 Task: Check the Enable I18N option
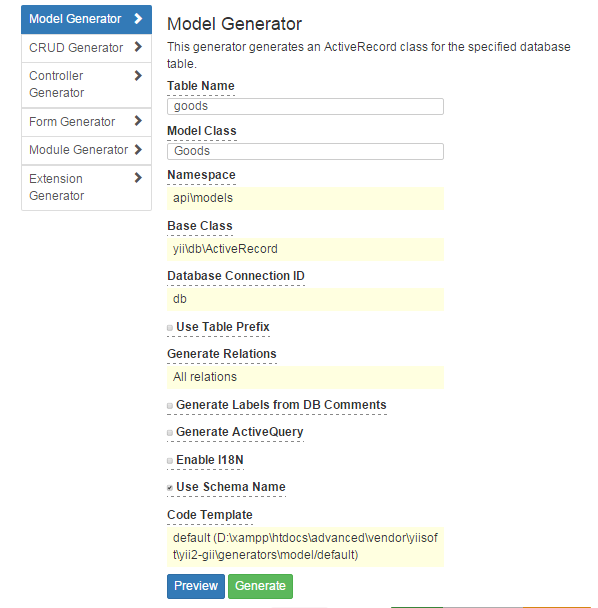[170, 461]
